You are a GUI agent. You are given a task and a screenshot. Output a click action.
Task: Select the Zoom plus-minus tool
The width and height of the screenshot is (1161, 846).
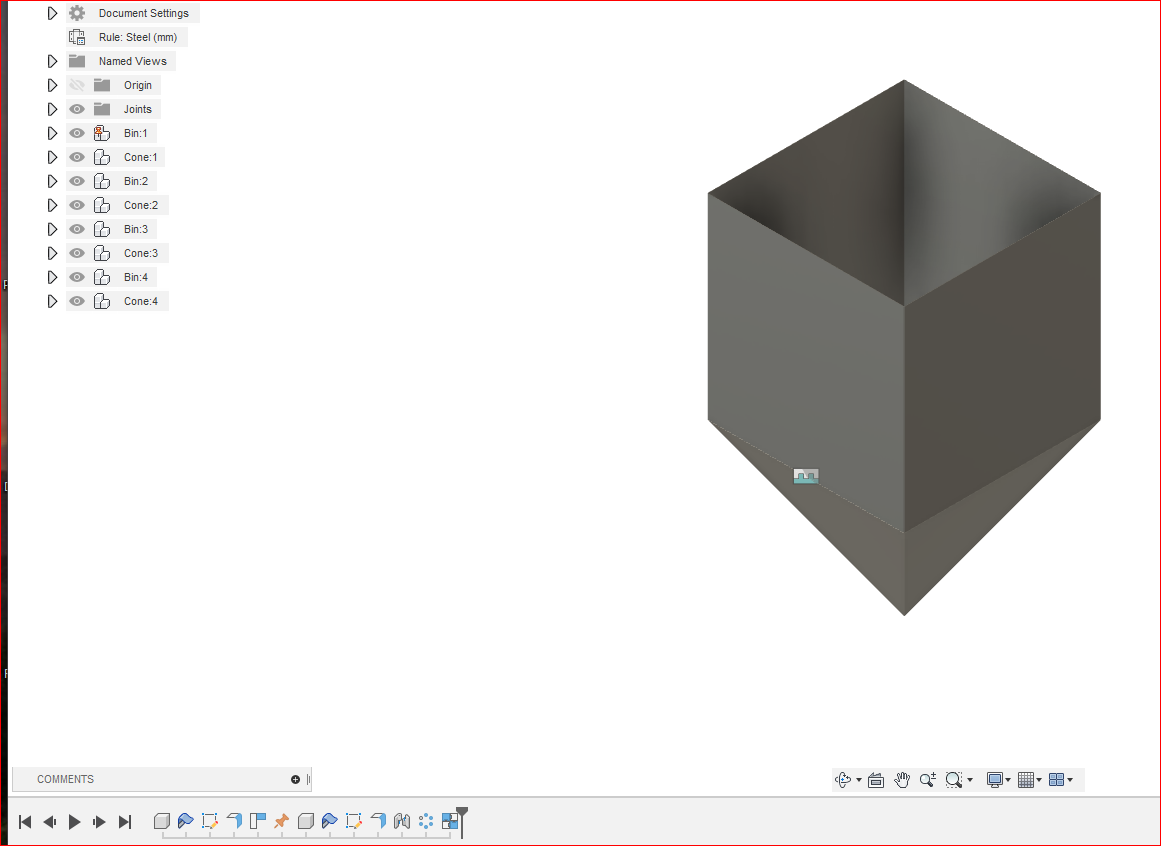coord(928,779)
